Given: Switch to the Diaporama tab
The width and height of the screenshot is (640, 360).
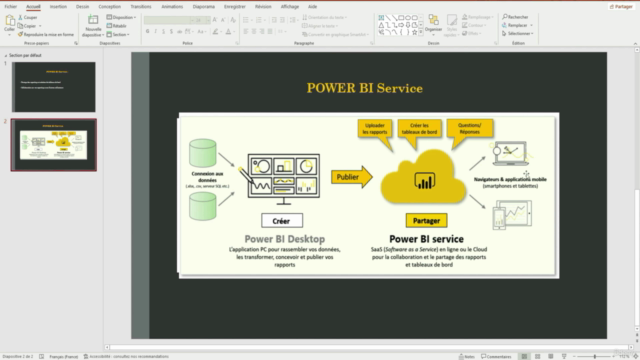Looking at the screenshot, I should [x=204, y=7].
